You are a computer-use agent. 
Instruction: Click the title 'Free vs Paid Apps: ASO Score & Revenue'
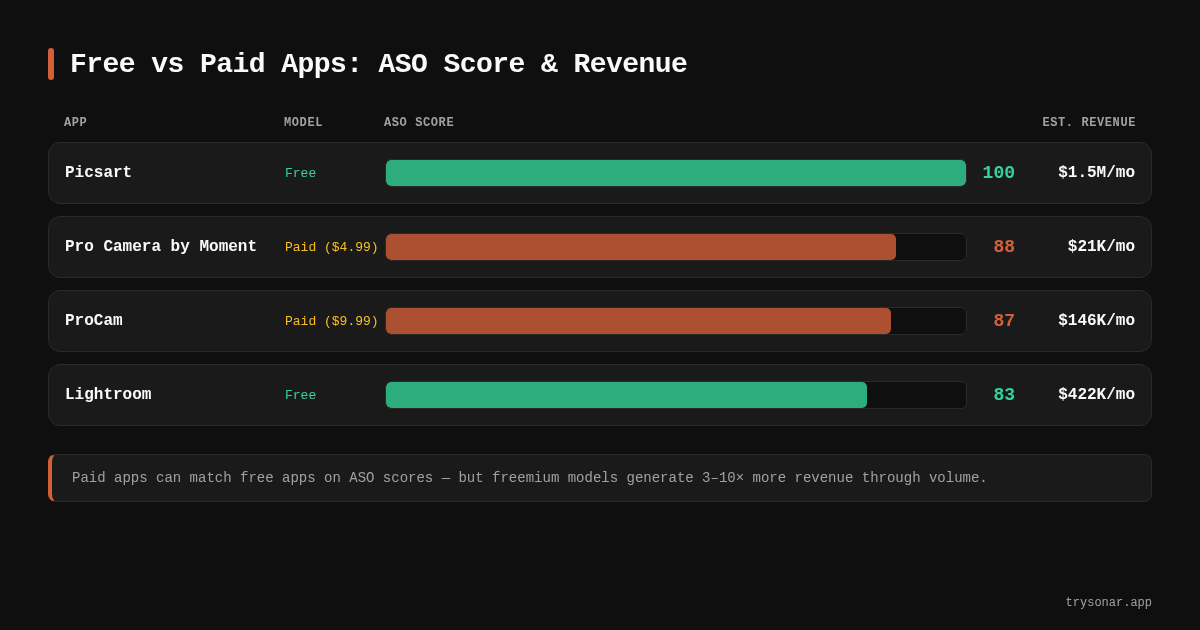tap(378, 64)
